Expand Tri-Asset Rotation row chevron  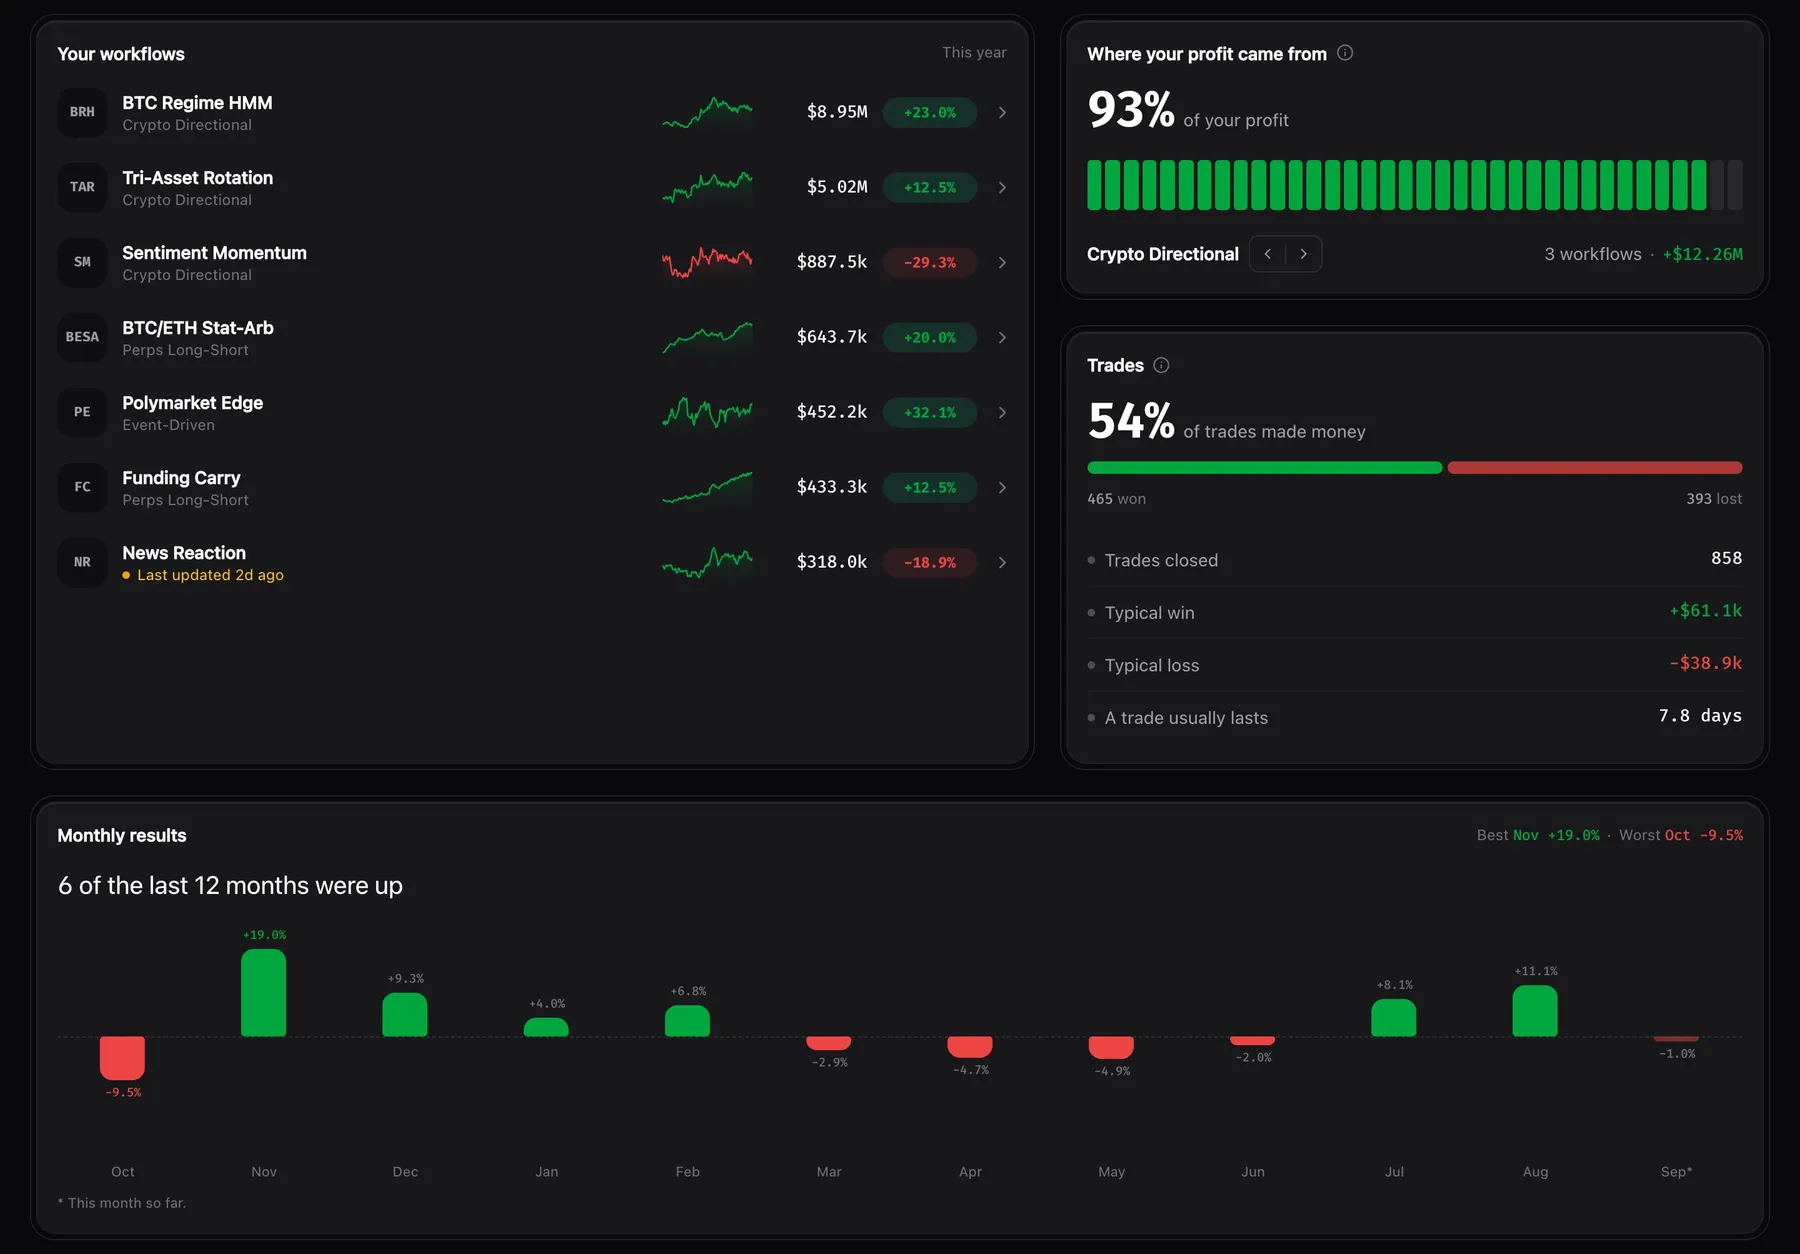1002,187
